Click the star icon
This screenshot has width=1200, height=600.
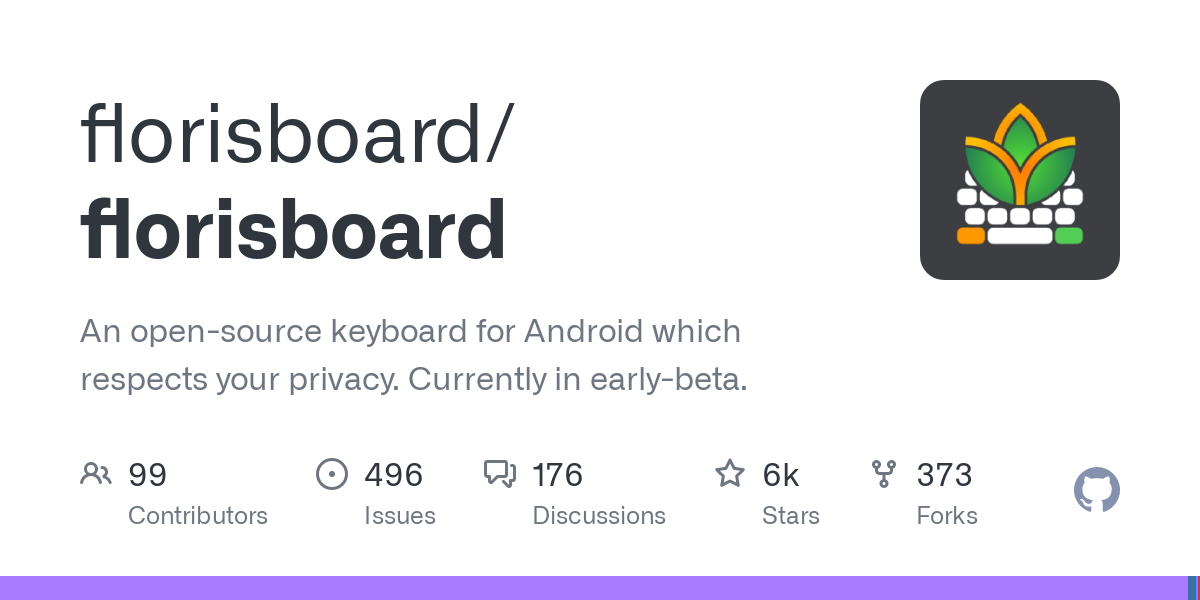pyautogui.click(x=730, y=474)
